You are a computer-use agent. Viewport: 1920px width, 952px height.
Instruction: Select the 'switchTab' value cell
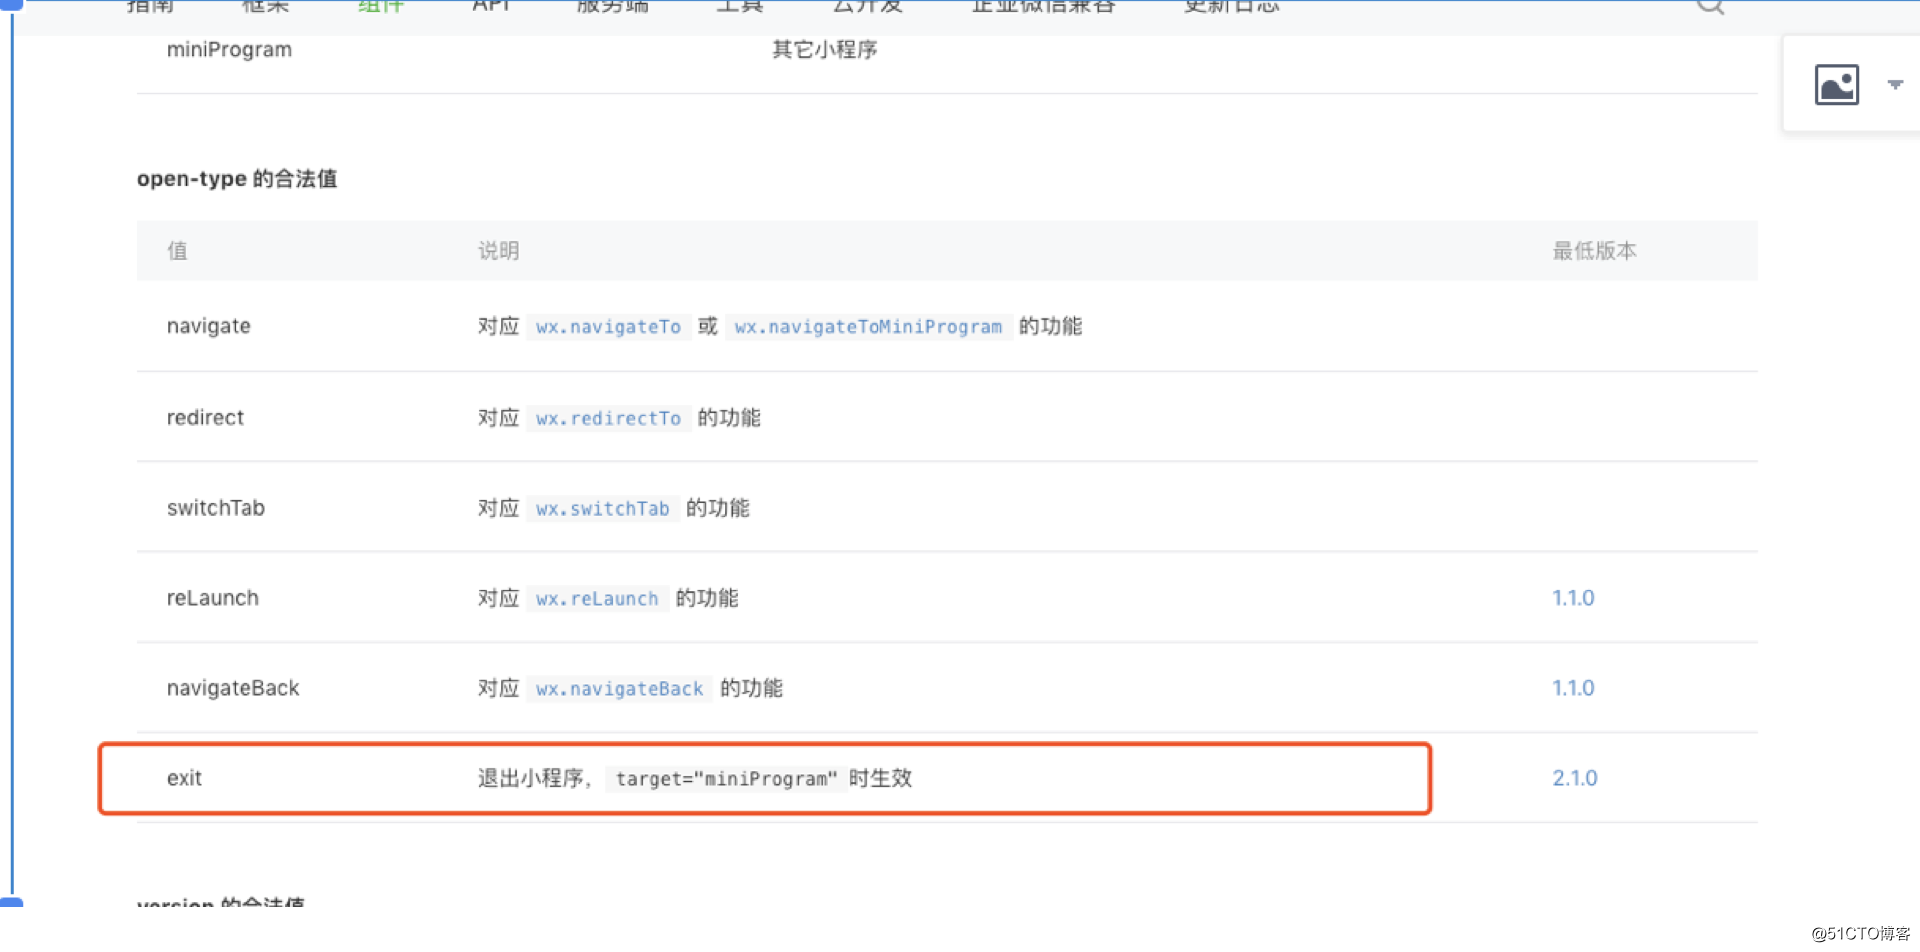tap(216, 508)
